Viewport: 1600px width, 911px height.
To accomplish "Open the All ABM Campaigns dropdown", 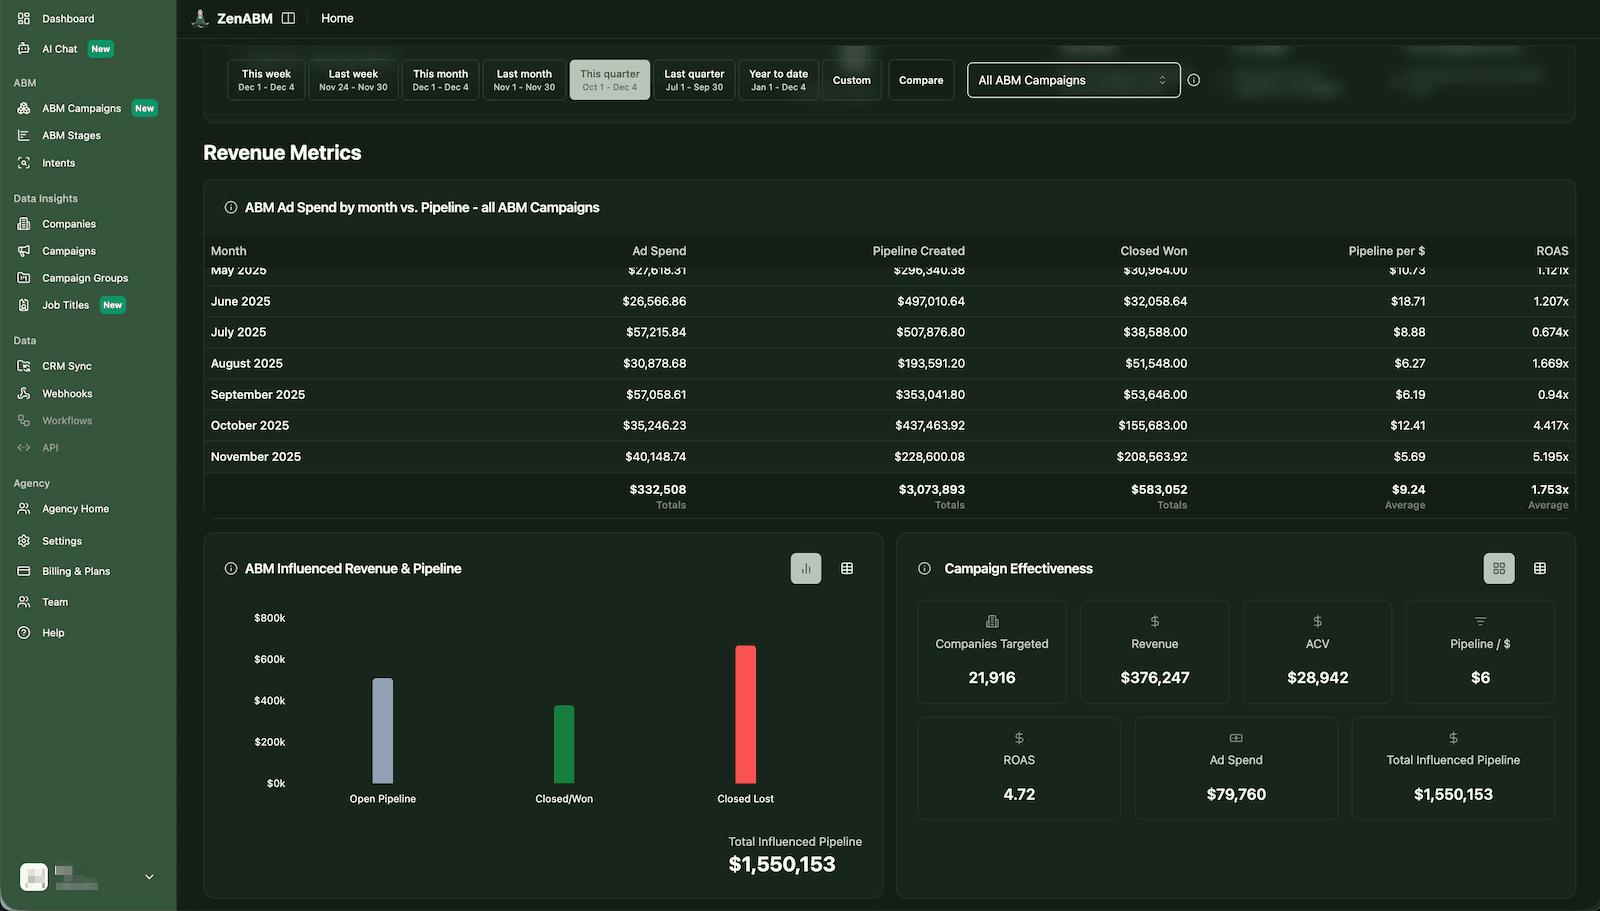I will click(x=1072, y=80).
